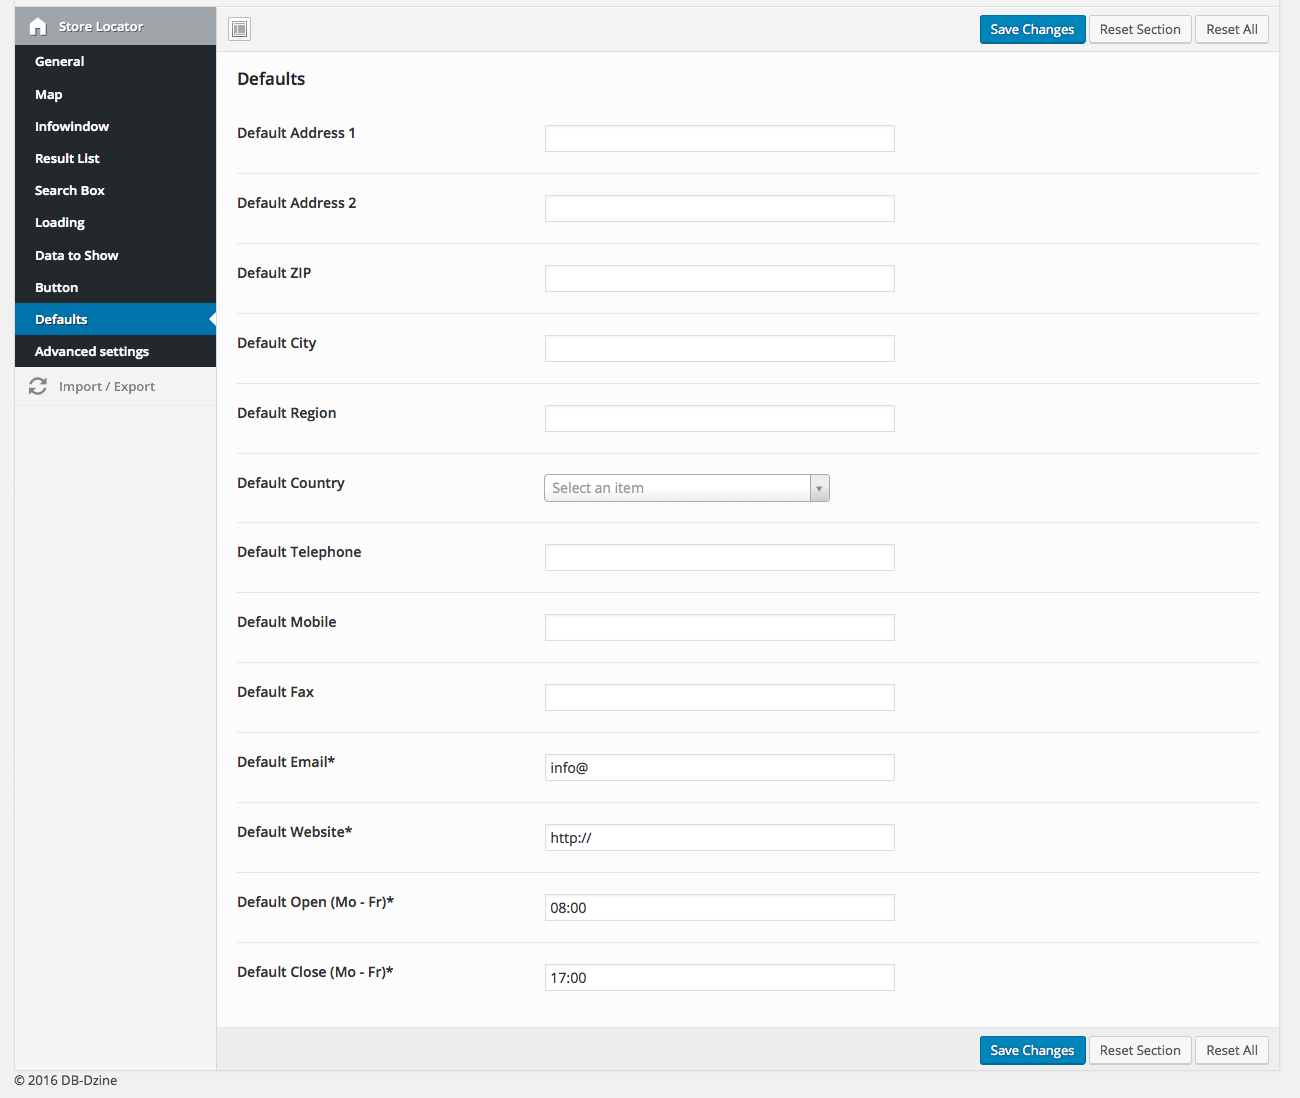1300x1098 pixels.
Task: Open the Import / Export section
Action: click(x=115, y=386)
